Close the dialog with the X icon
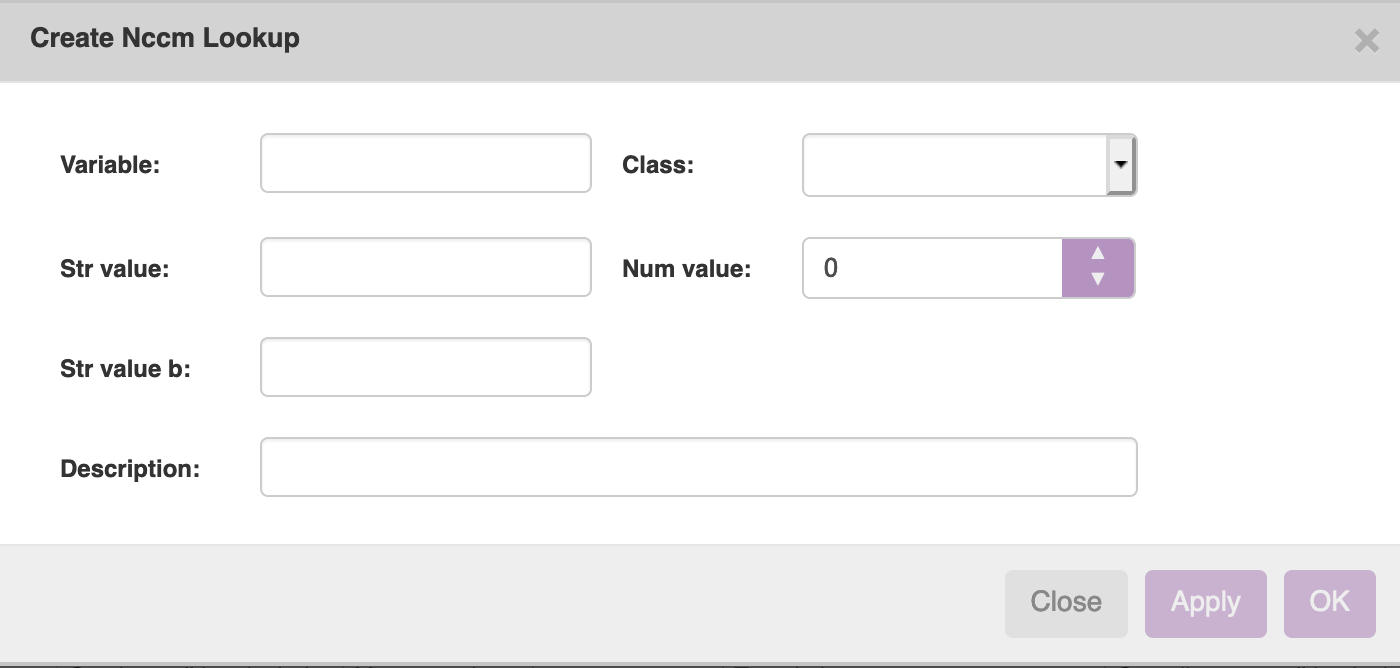Image resolution: width=1400 pixels, height=668 pixels. [1366, 41]
